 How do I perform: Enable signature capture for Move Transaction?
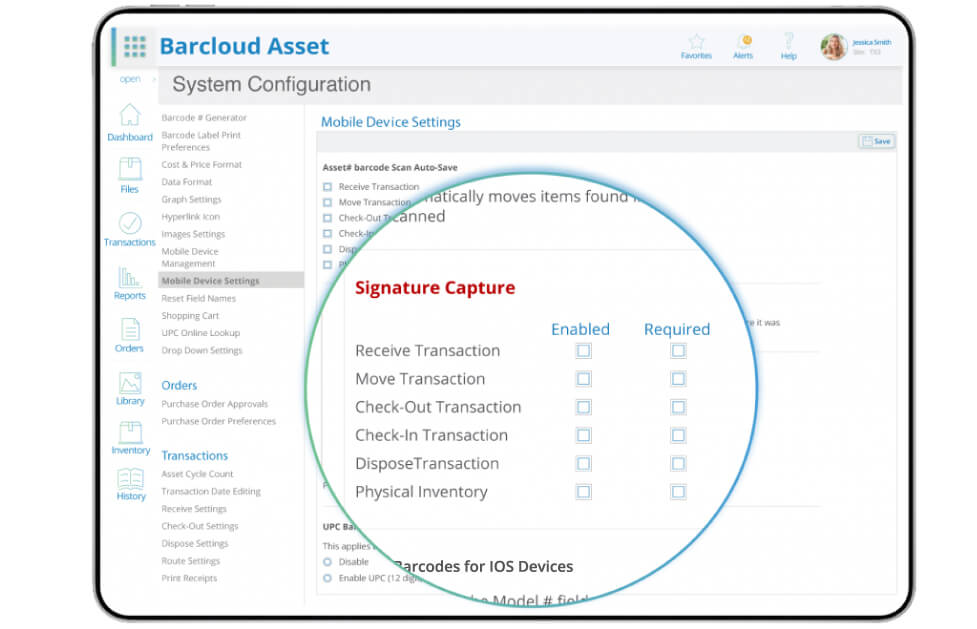click(583, 379)
